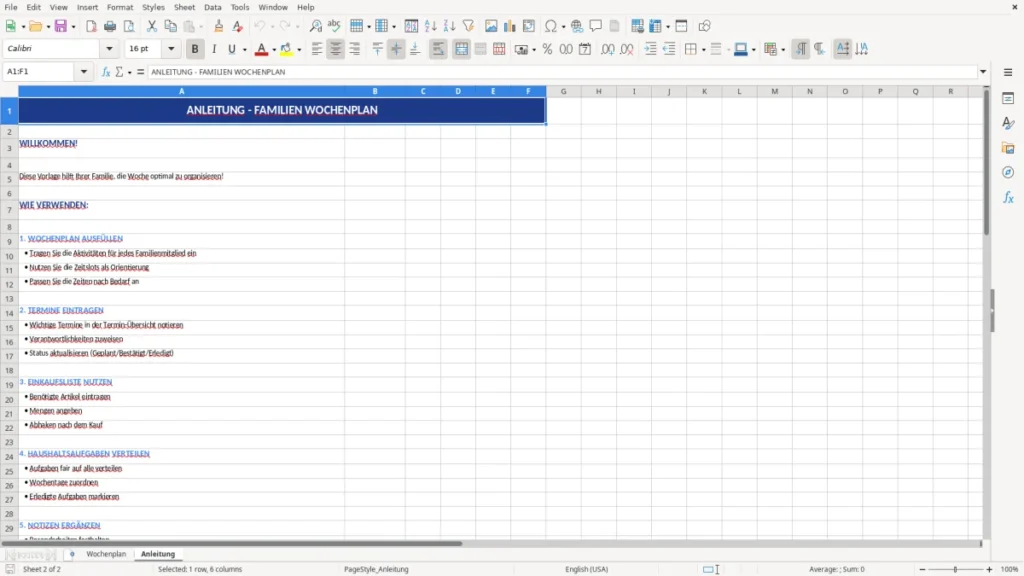Toggle Align Left
The width and height of the screenshot is (1024, 576).
317,49
